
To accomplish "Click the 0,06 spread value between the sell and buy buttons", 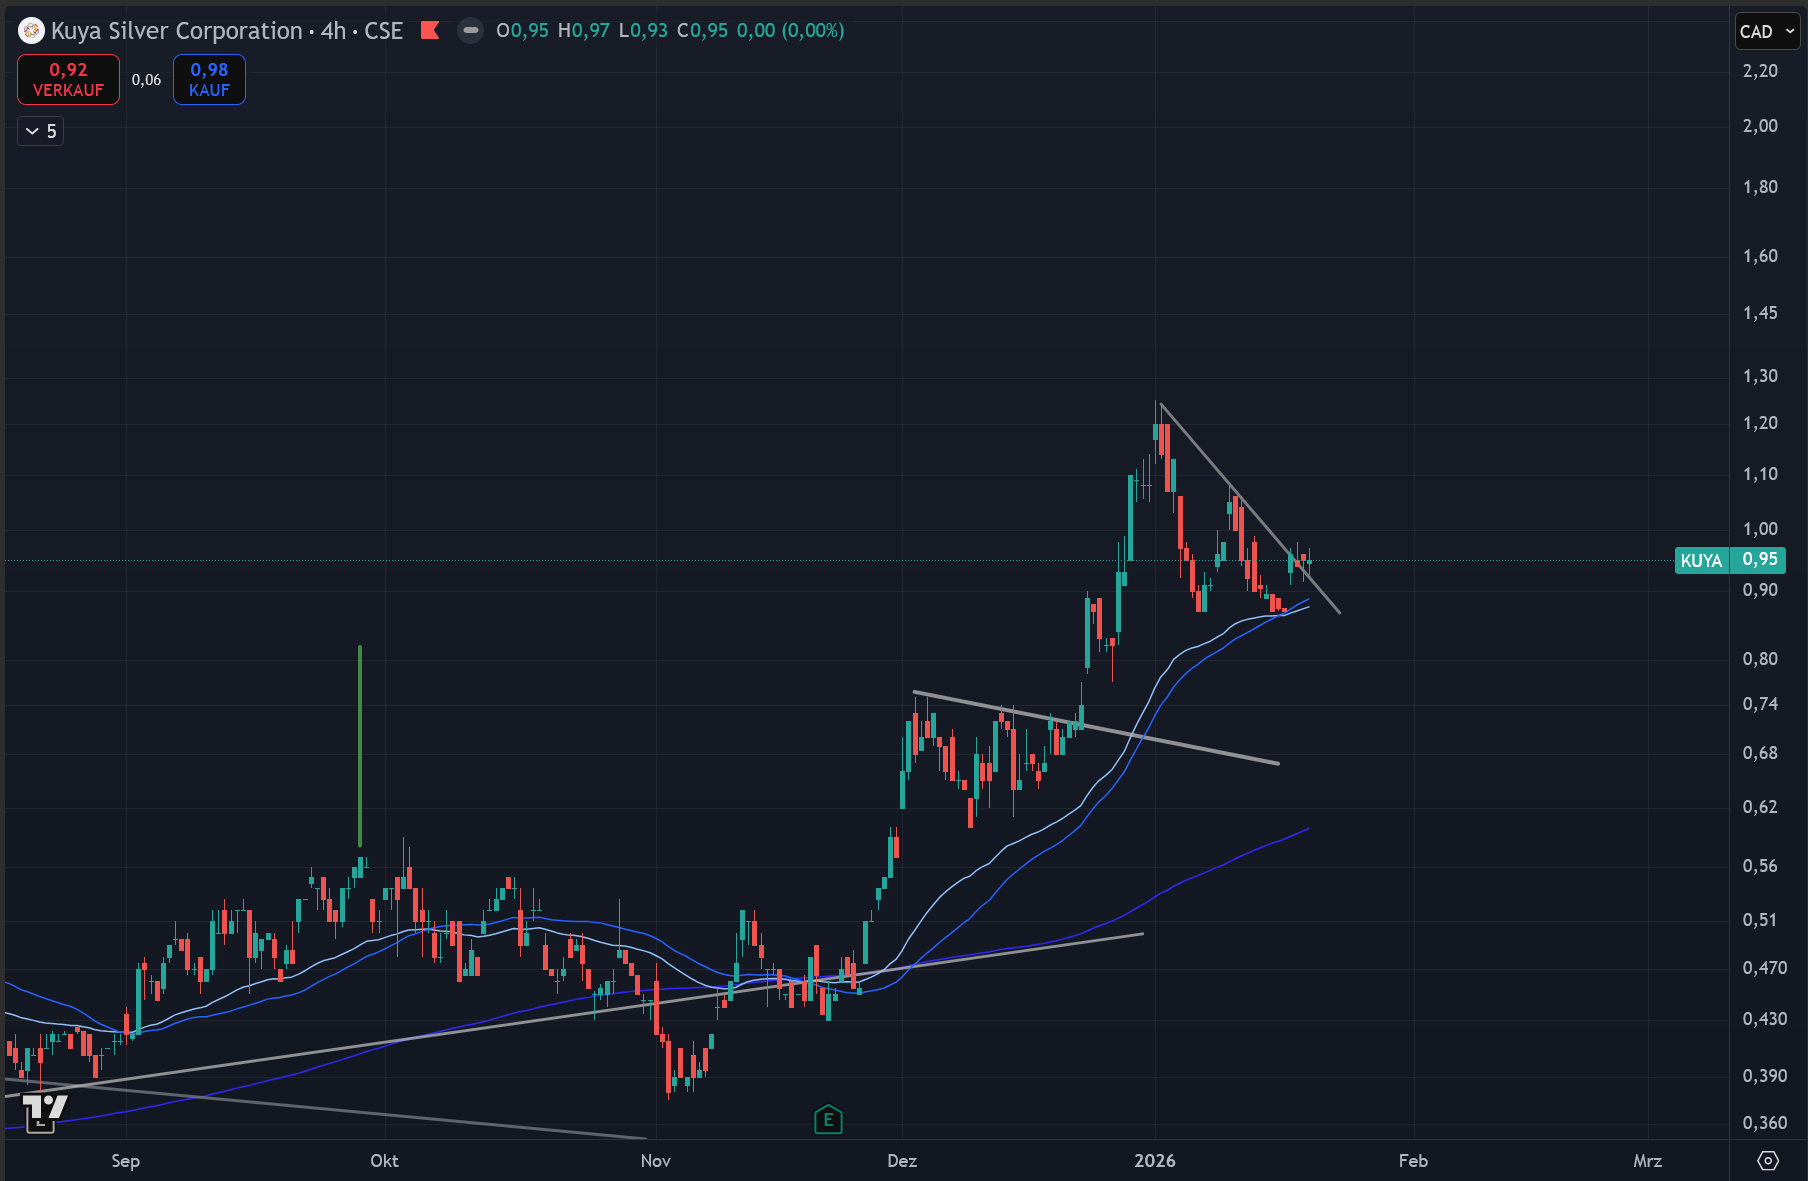I will (146, 80).
